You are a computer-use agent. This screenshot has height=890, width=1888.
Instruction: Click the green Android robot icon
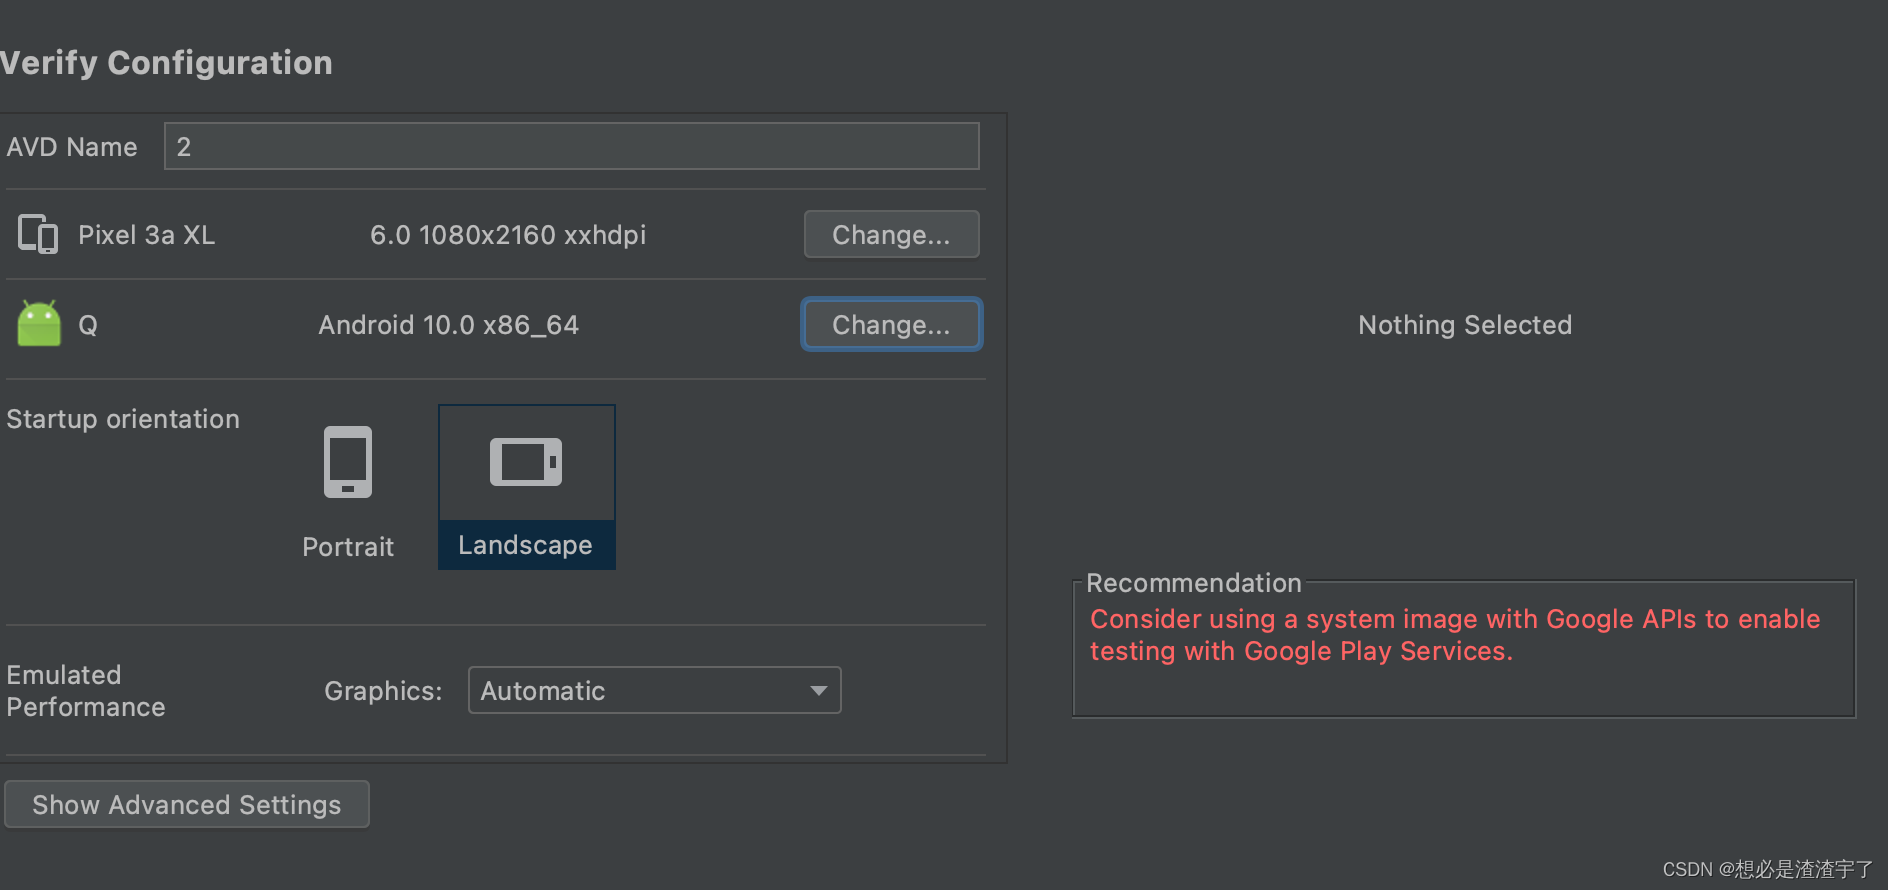(x=39, y=324)
